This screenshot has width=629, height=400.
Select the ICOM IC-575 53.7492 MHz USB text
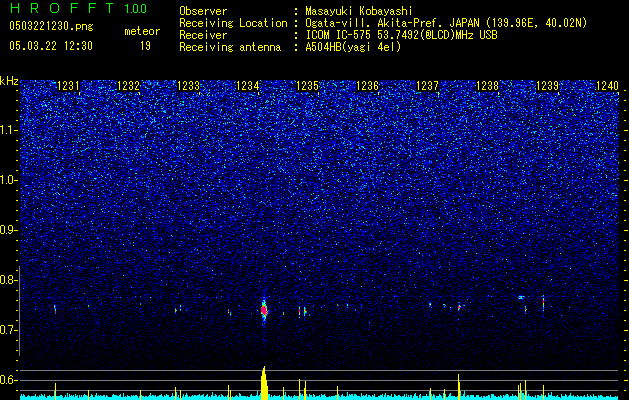[x=401, y=35]
